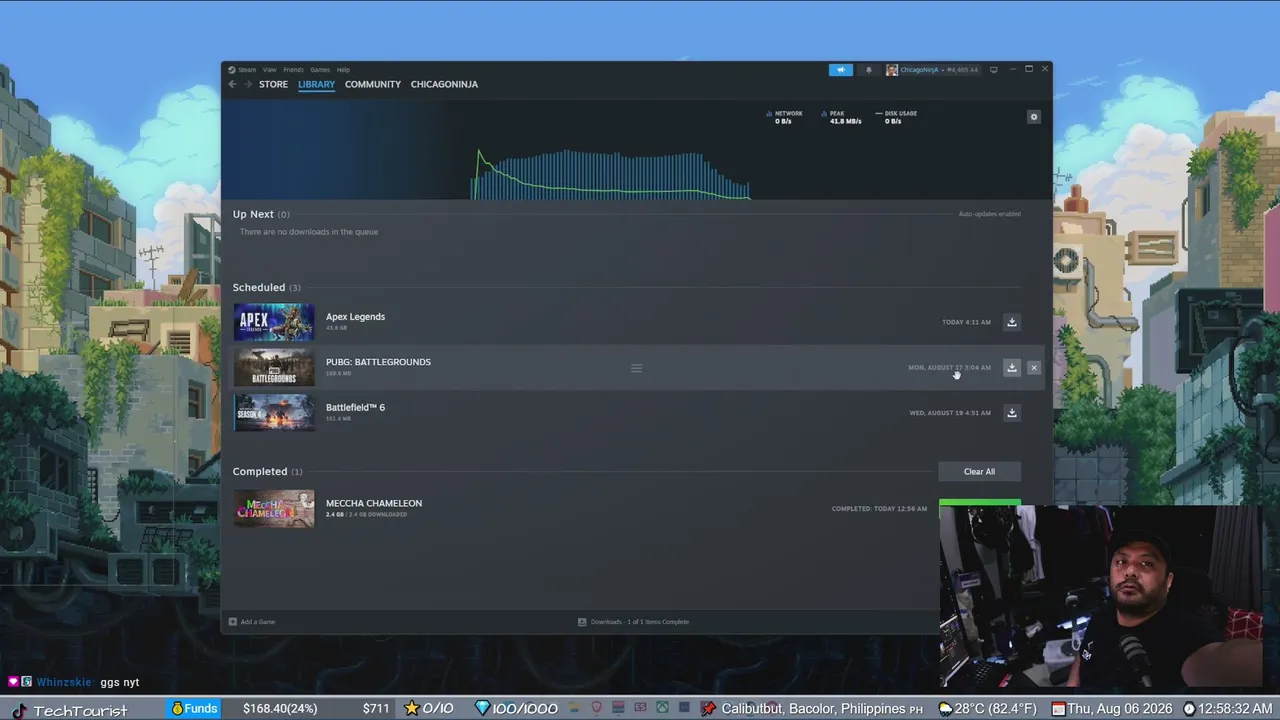1280x720 pixels.
Task: Click the Battlefield 6 download icon
Action: [x=1011, y=413]
